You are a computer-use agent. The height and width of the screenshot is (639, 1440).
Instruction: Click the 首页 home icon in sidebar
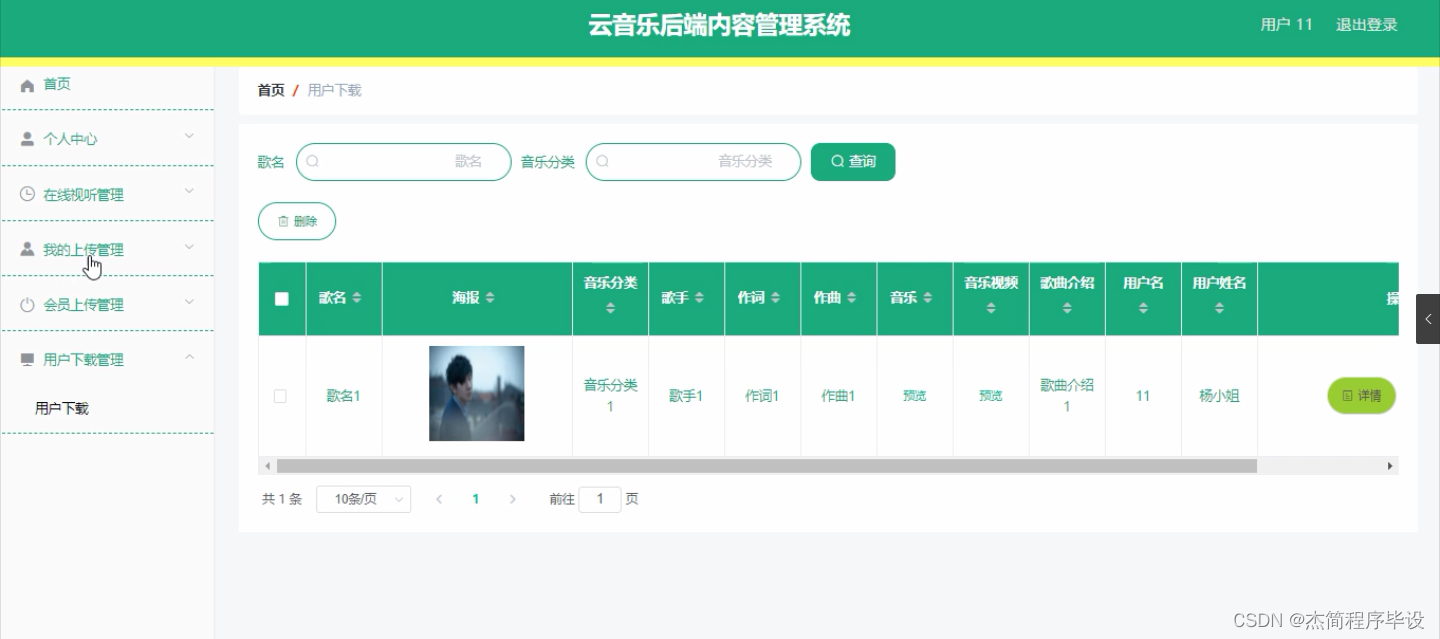point(28,84)
